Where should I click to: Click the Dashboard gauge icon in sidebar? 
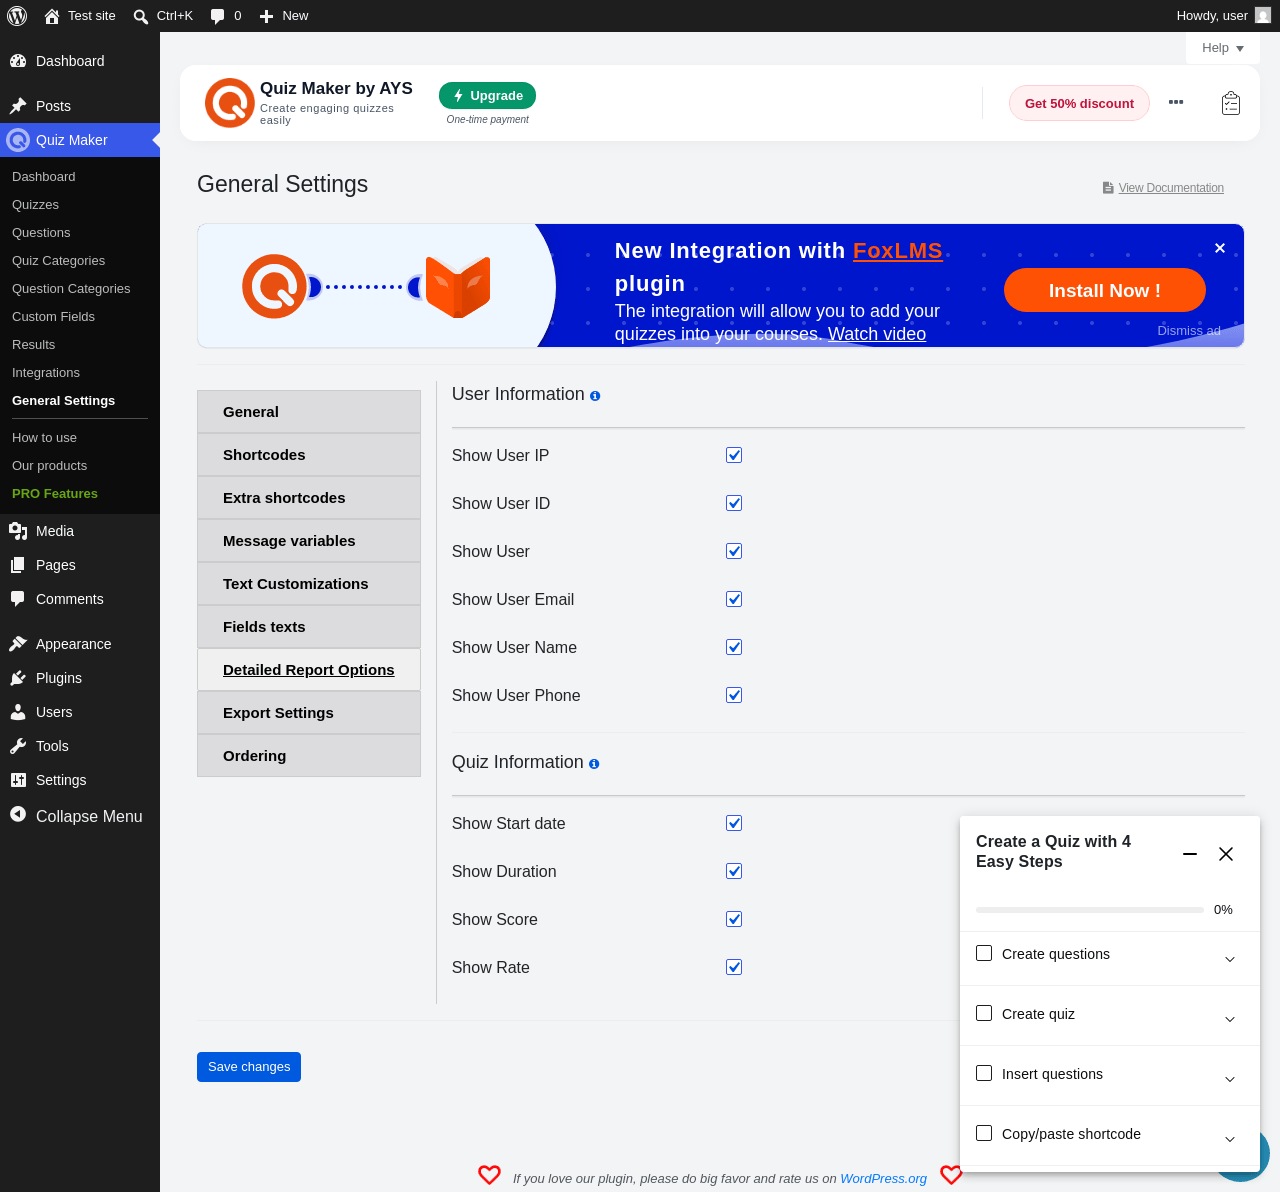point(18,61)
